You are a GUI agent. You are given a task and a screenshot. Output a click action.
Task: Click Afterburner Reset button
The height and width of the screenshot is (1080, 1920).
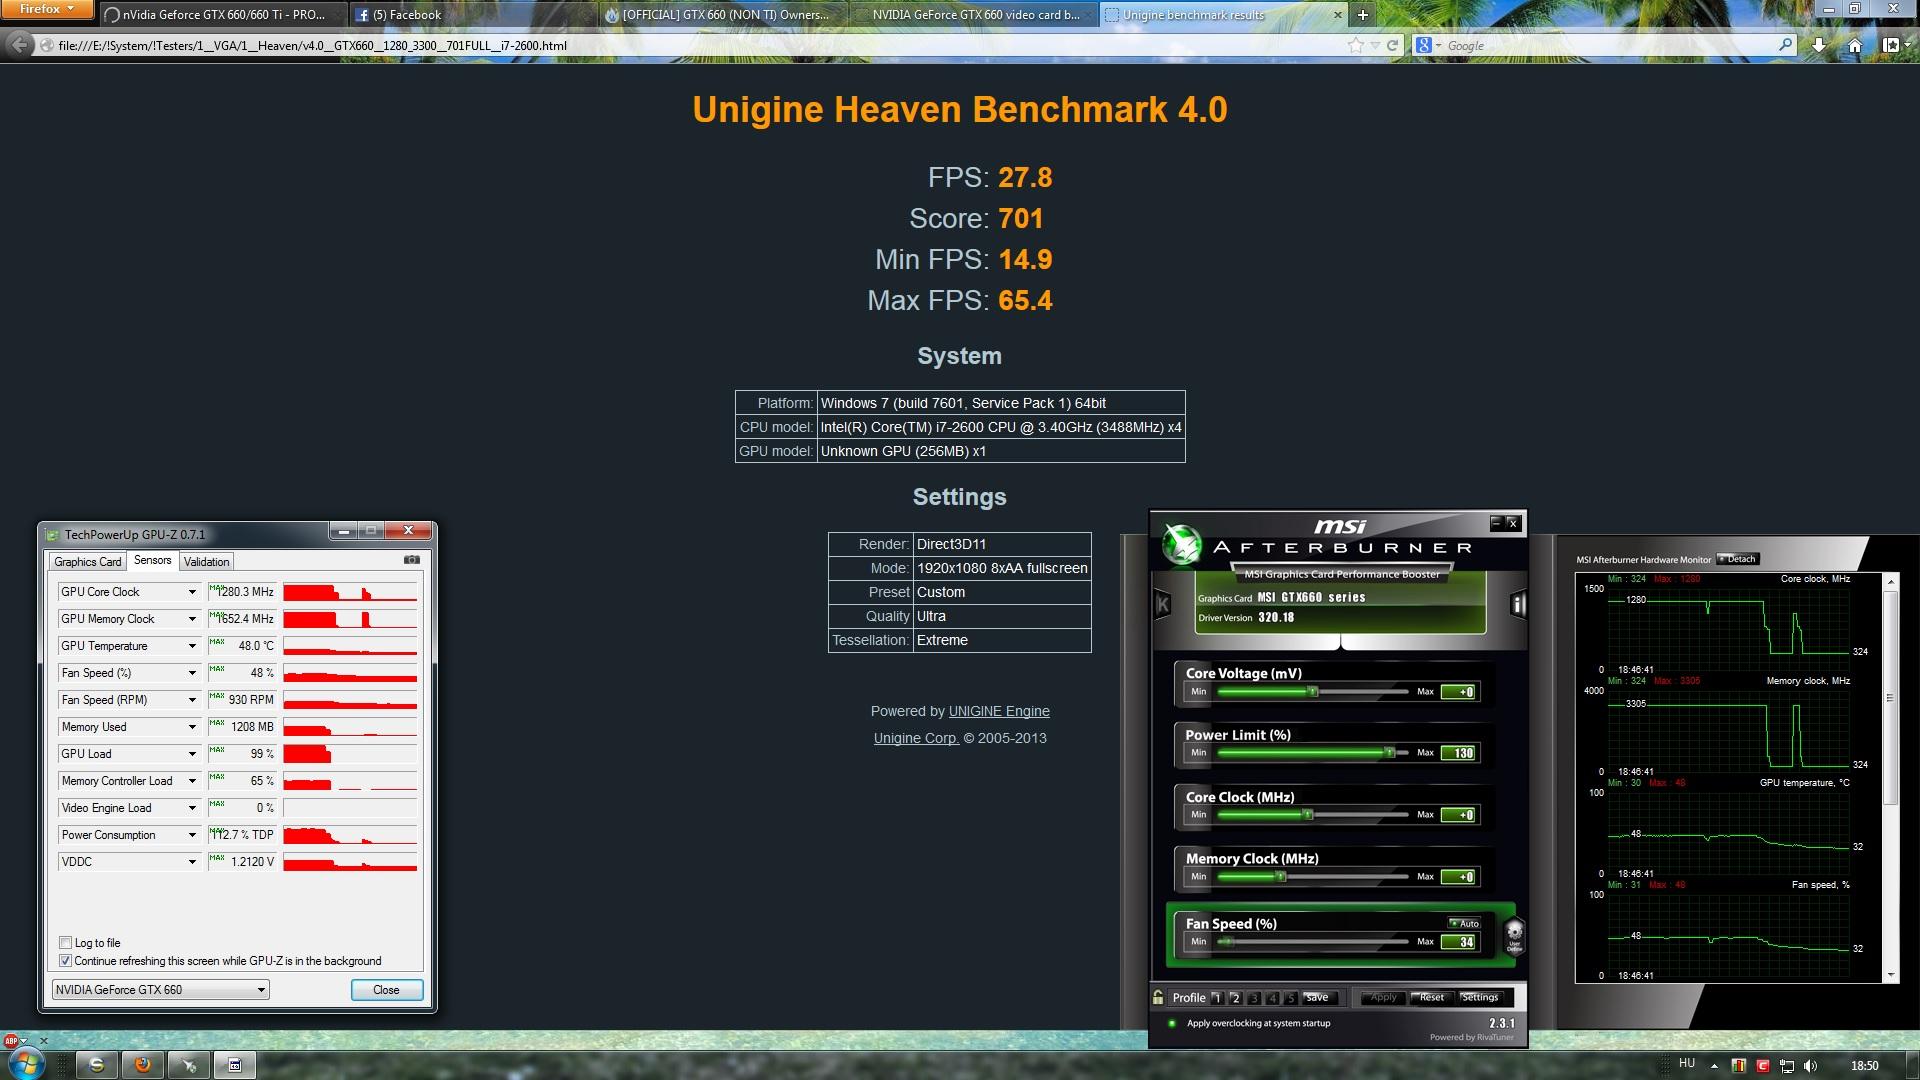(x=1431, y=997)
